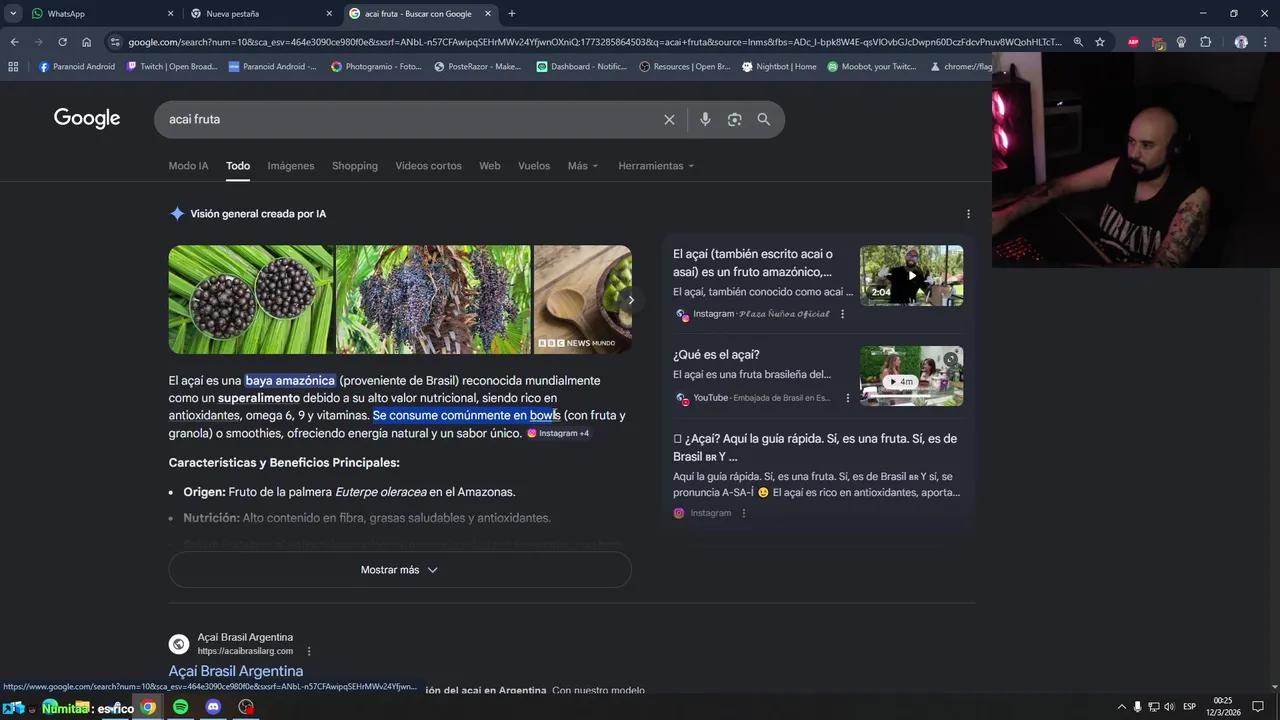Screen dimensions: 1280x720
Task: Open Chrome home page button
Action: (x=86, y=42)
